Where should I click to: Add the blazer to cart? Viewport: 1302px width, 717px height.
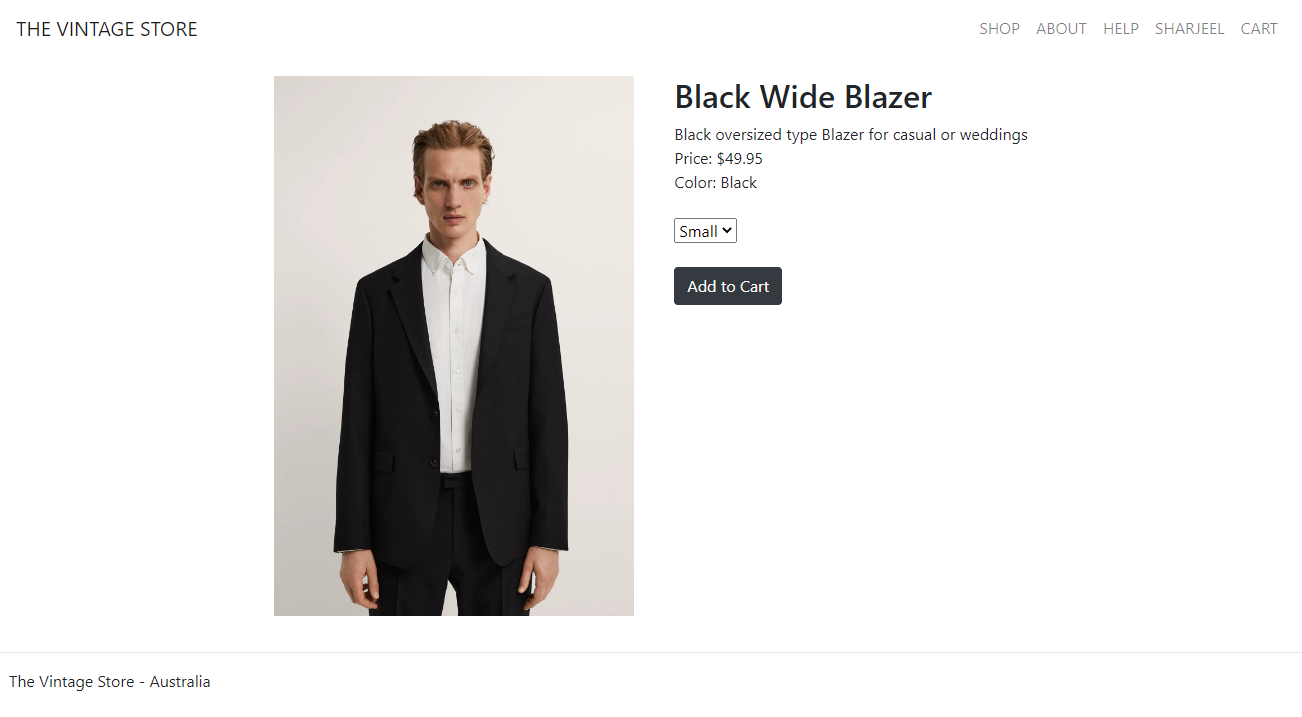(x=728, y=286)
